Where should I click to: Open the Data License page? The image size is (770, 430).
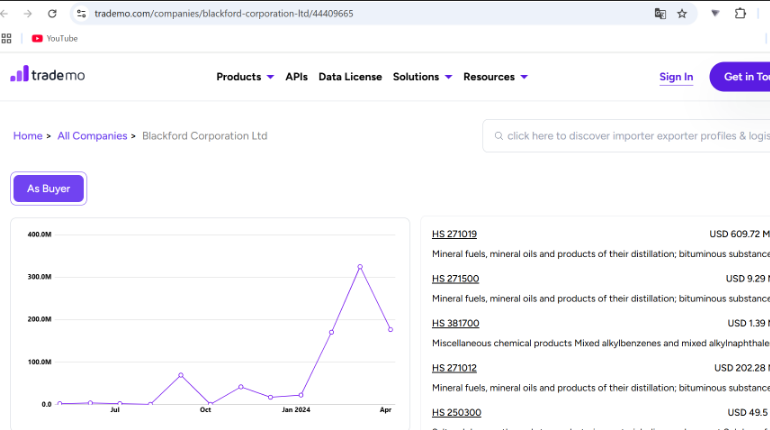click(x=350, y=77)
